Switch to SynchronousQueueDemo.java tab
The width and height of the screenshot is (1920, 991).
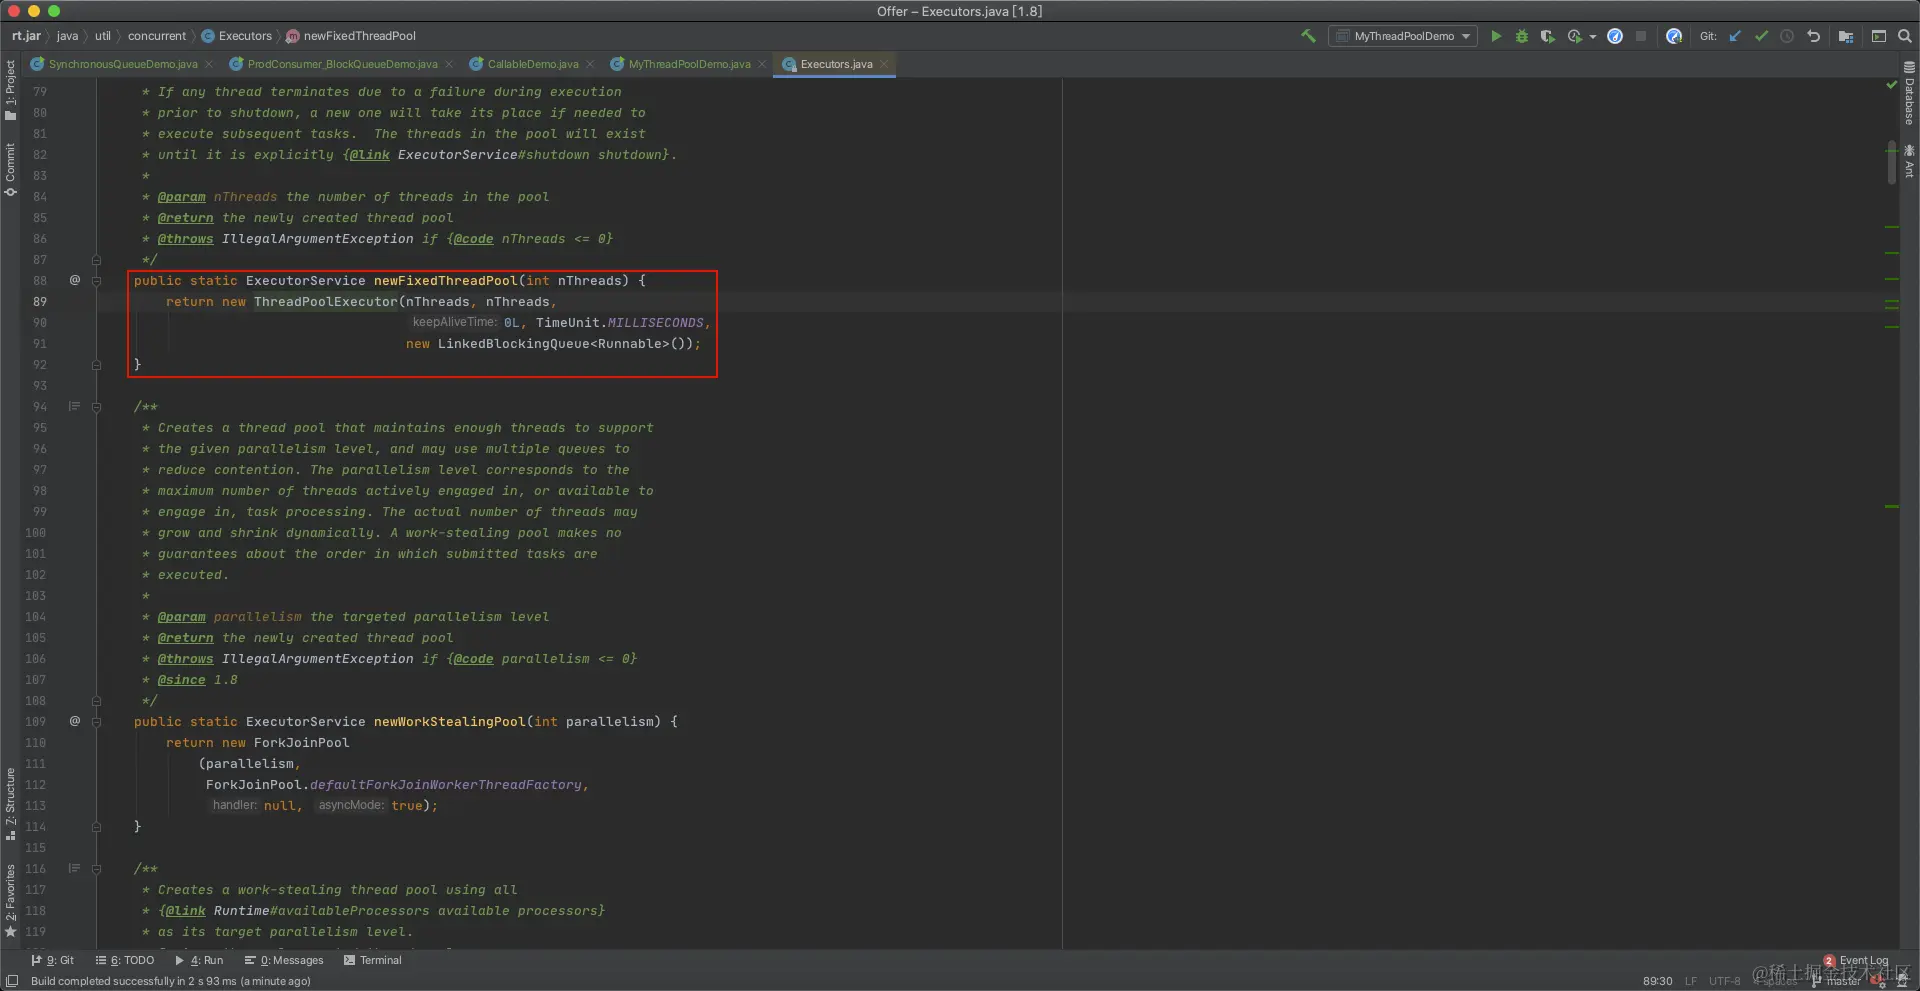123,64
